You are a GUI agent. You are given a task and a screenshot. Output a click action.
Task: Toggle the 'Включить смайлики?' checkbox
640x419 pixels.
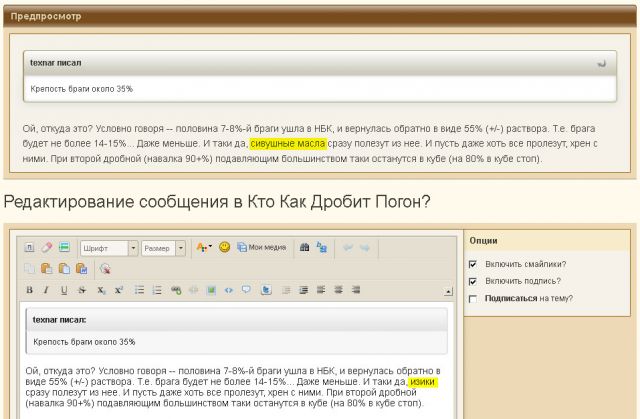[473, 264]
